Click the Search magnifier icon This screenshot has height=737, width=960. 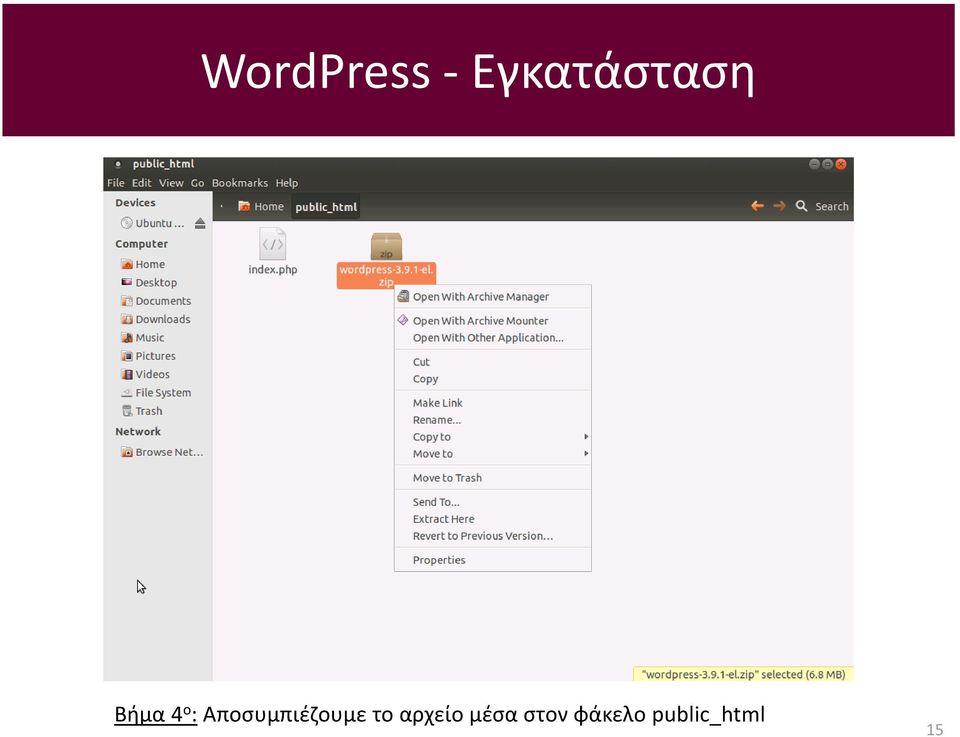point(801,206)
